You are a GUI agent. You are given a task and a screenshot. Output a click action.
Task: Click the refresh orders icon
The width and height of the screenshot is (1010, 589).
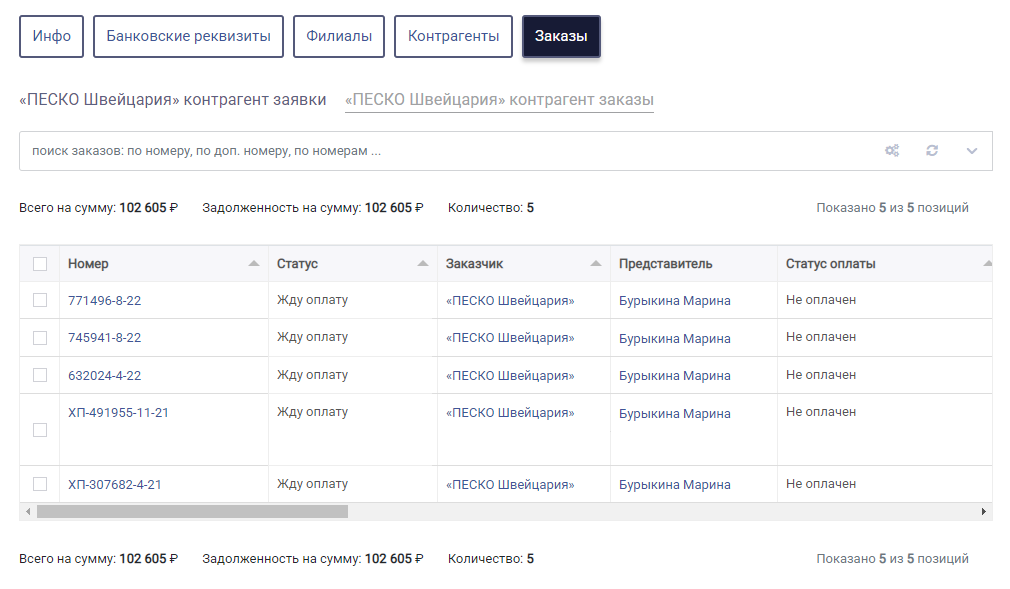[x=932, y=151]
